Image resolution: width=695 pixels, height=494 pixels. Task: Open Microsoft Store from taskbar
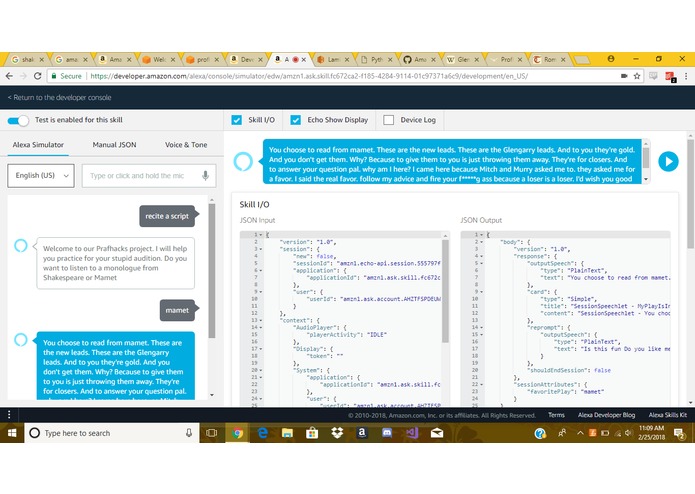pyautogui.click(x=312, y=433)
